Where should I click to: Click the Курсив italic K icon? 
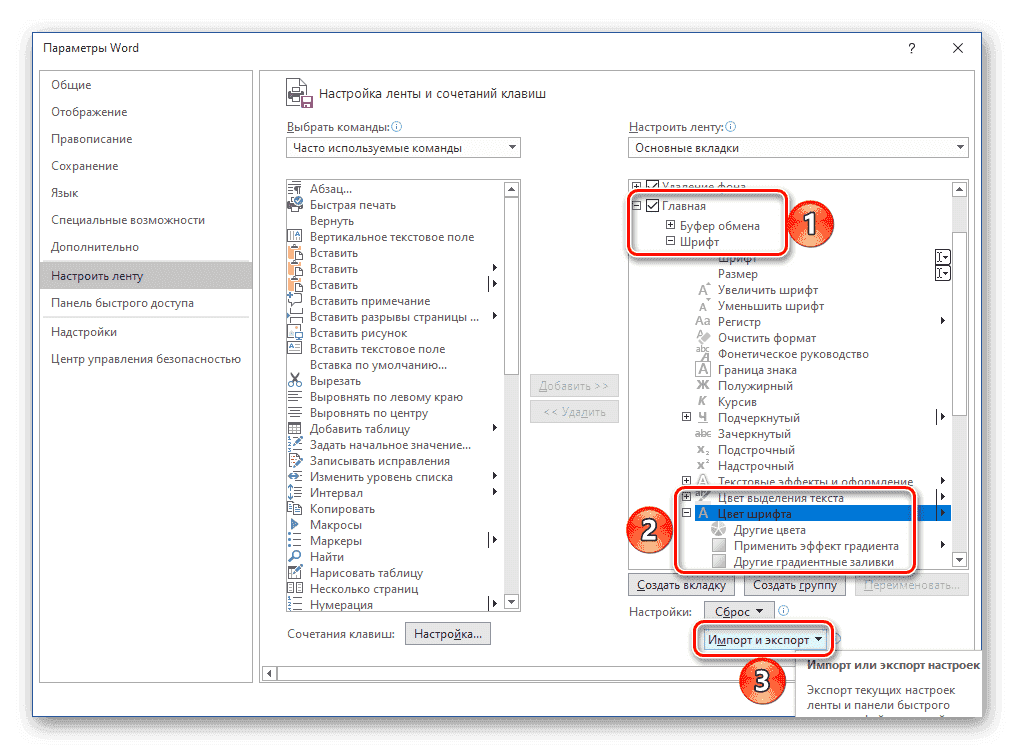[703, 402]
